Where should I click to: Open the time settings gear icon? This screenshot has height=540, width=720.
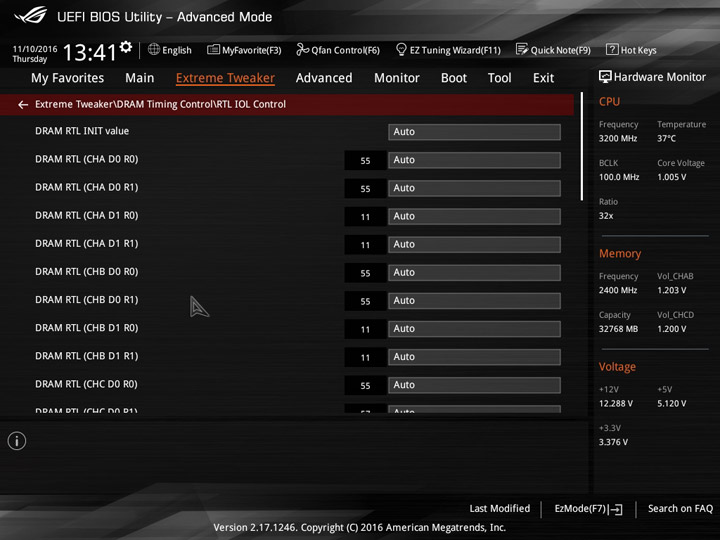pos(126,46)
